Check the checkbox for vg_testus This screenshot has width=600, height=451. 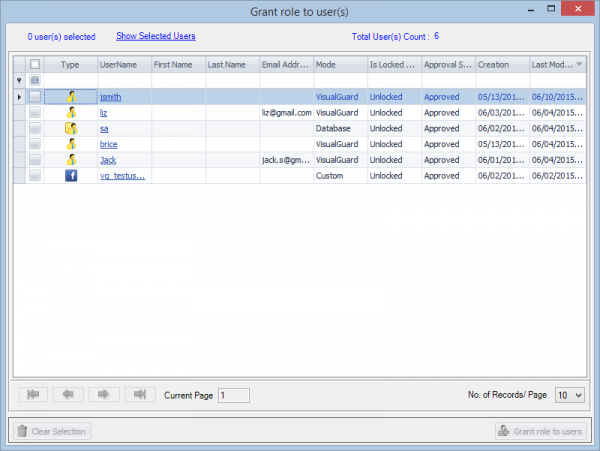[35, 175]
